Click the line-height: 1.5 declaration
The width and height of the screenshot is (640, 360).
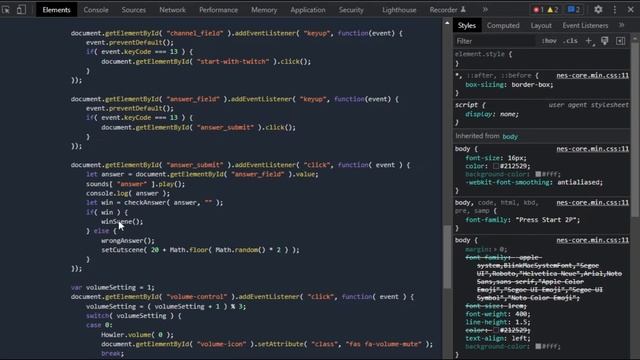click(x=498, y=322)
